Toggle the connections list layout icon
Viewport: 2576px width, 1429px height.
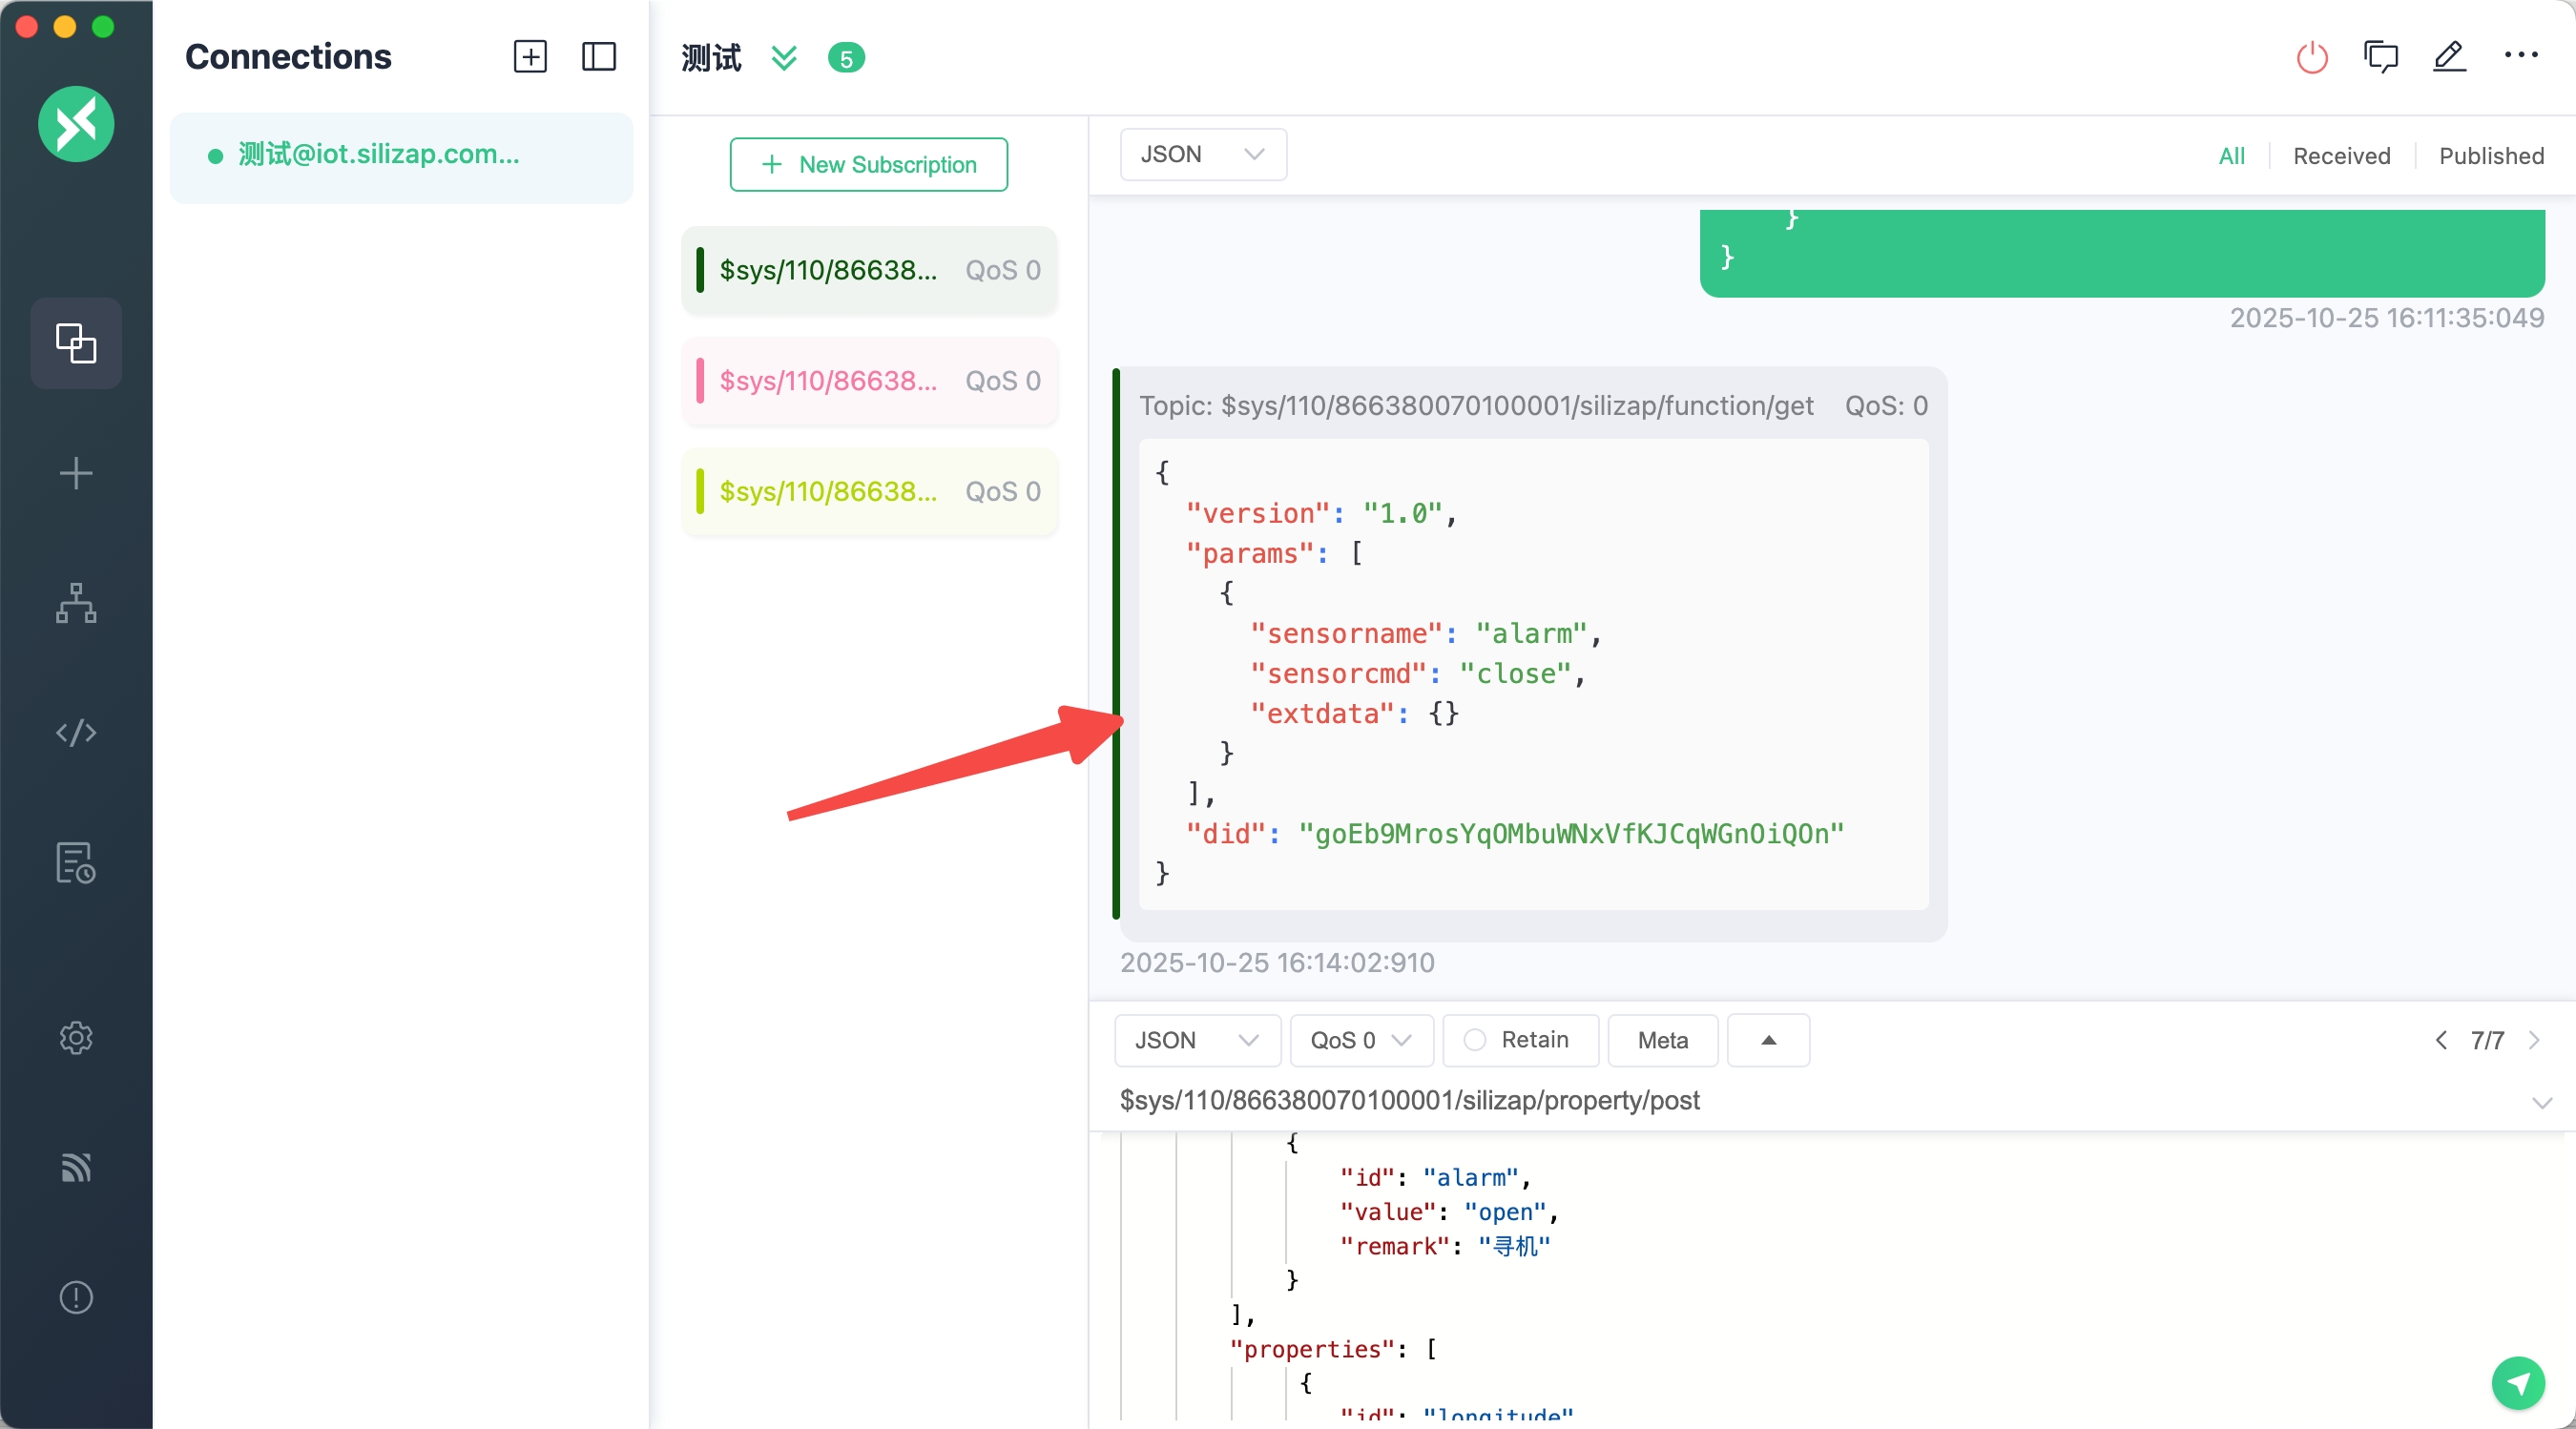[599, 57]
